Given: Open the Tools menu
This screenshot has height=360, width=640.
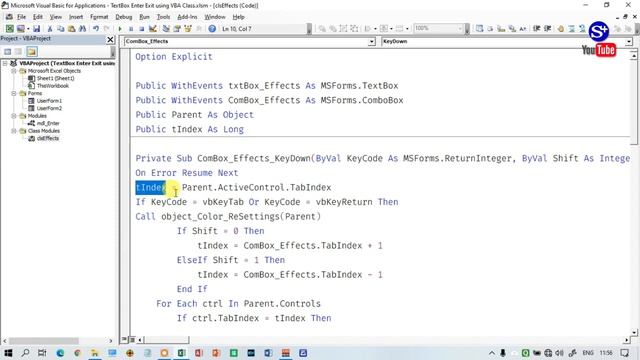Looking at the screenshot, I should 163,17.
